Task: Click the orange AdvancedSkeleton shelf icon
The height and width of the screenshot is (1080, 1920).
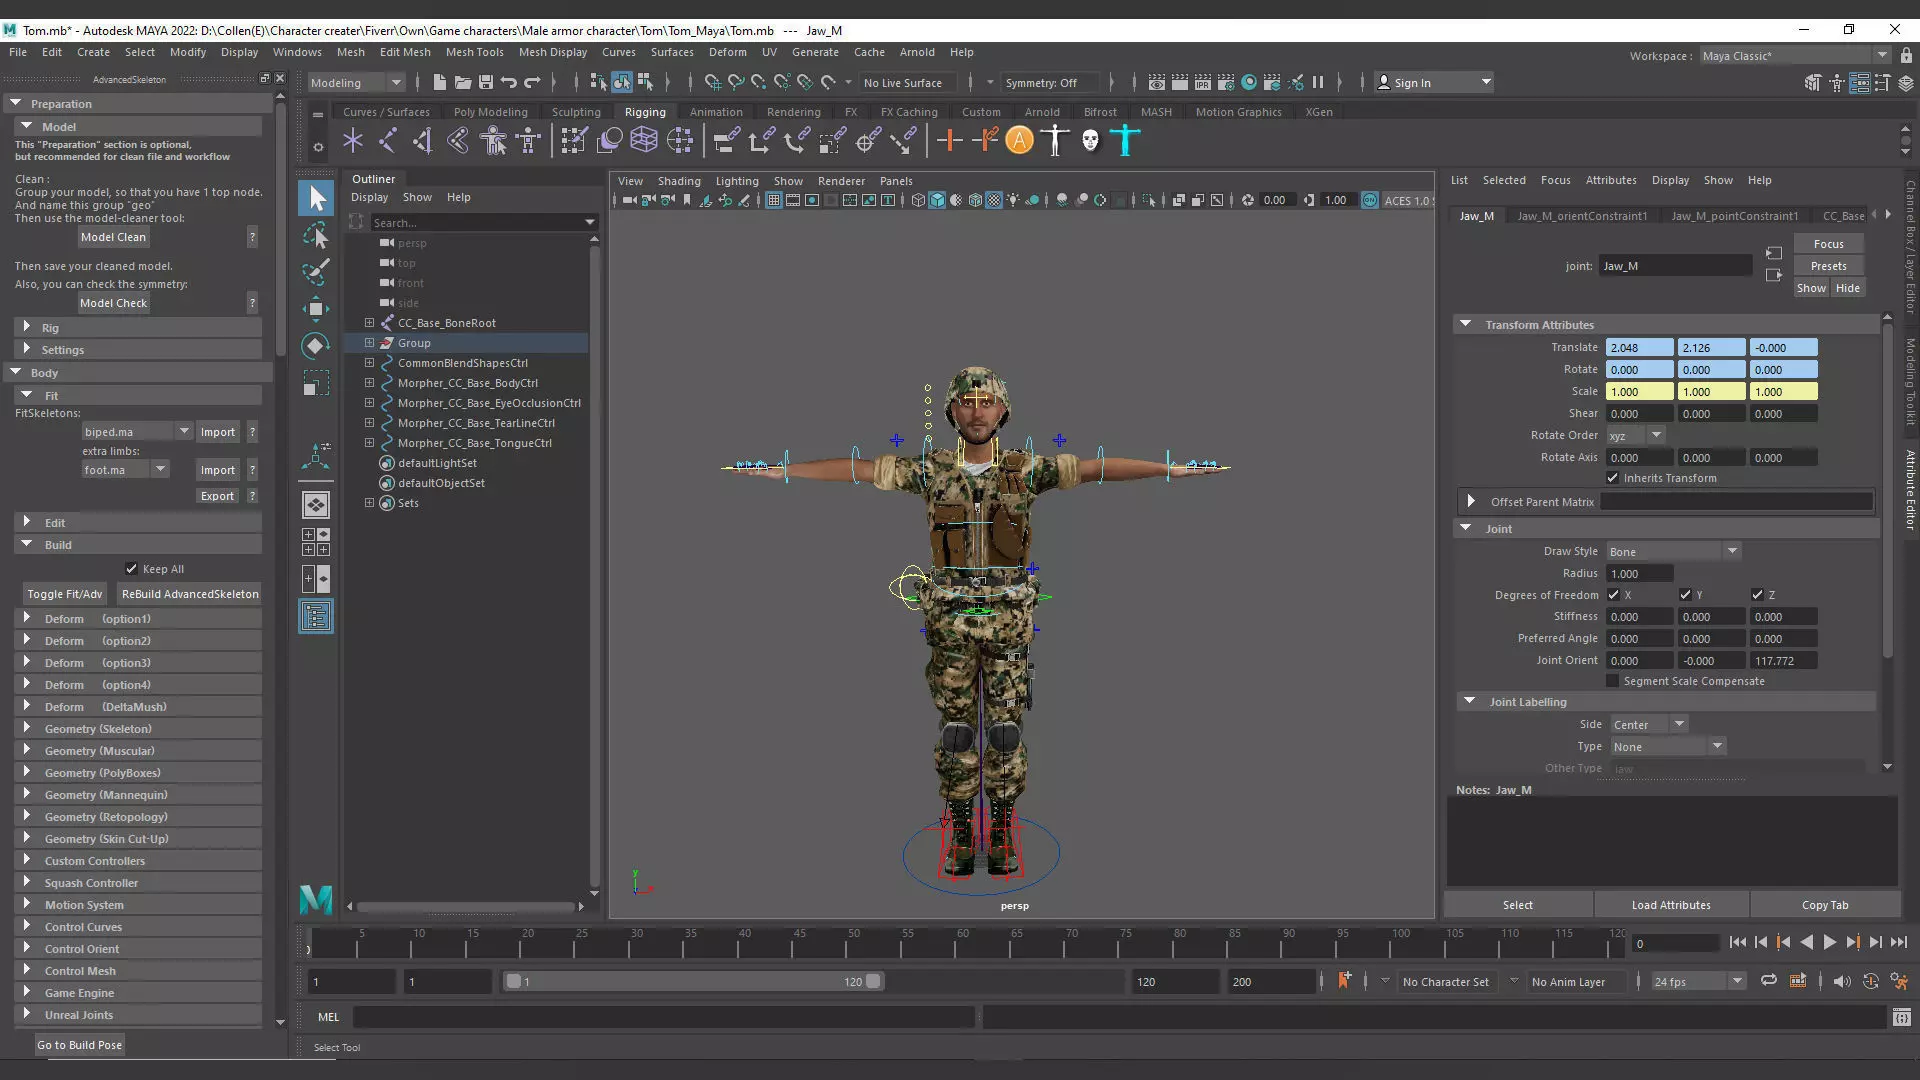Action: click(x=1019, y=141)
